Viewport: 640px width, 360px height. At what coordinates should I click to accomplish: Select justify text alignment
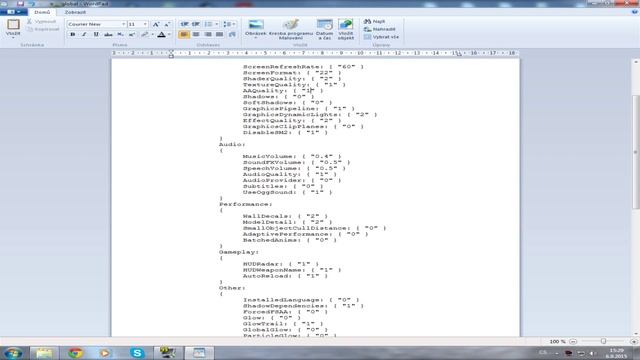click(220, 35)
